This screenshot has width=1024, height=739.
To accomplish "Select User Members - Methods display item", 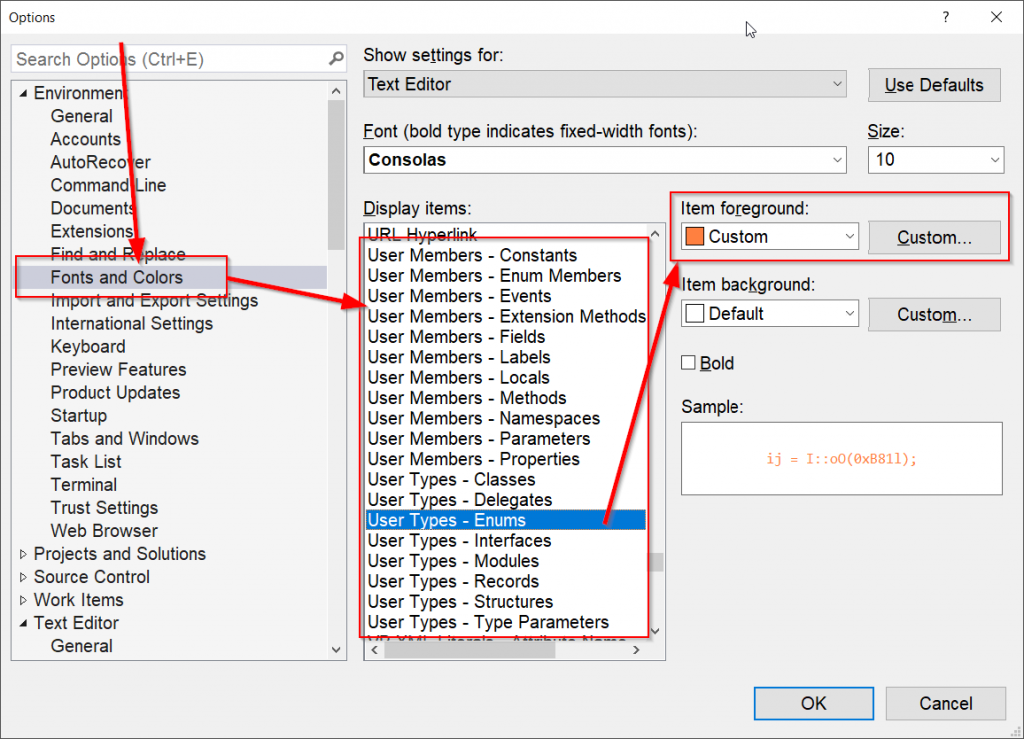I will (467, 398).
